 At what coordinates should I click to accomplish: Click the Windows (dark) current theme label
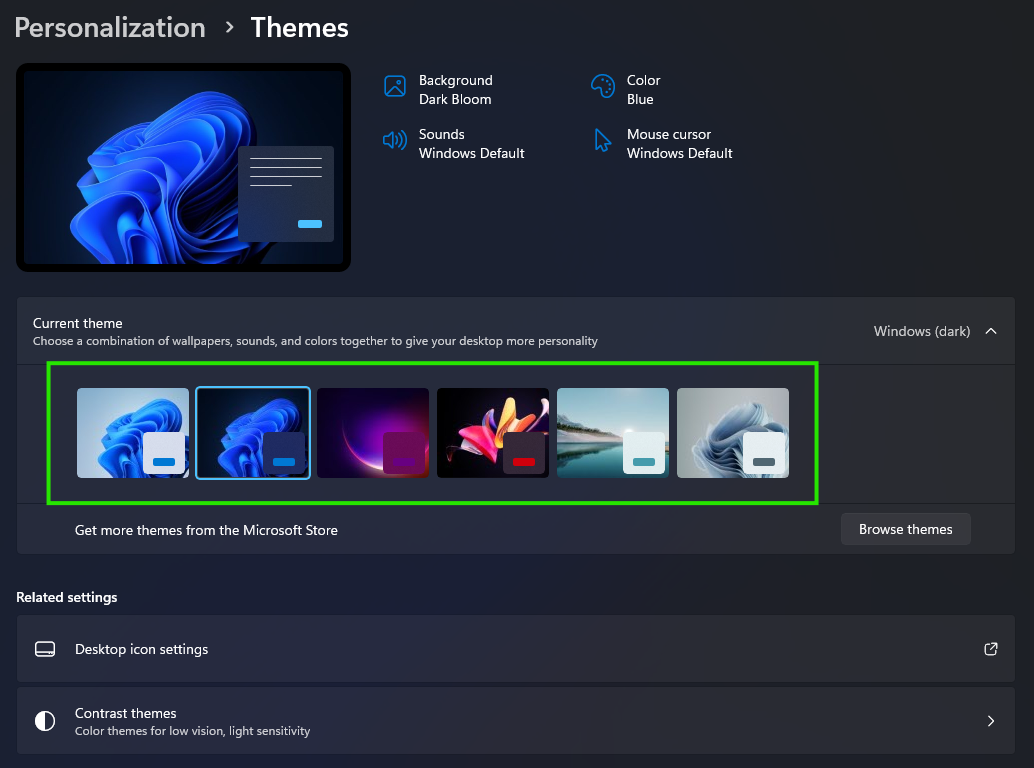coord(922,331)
